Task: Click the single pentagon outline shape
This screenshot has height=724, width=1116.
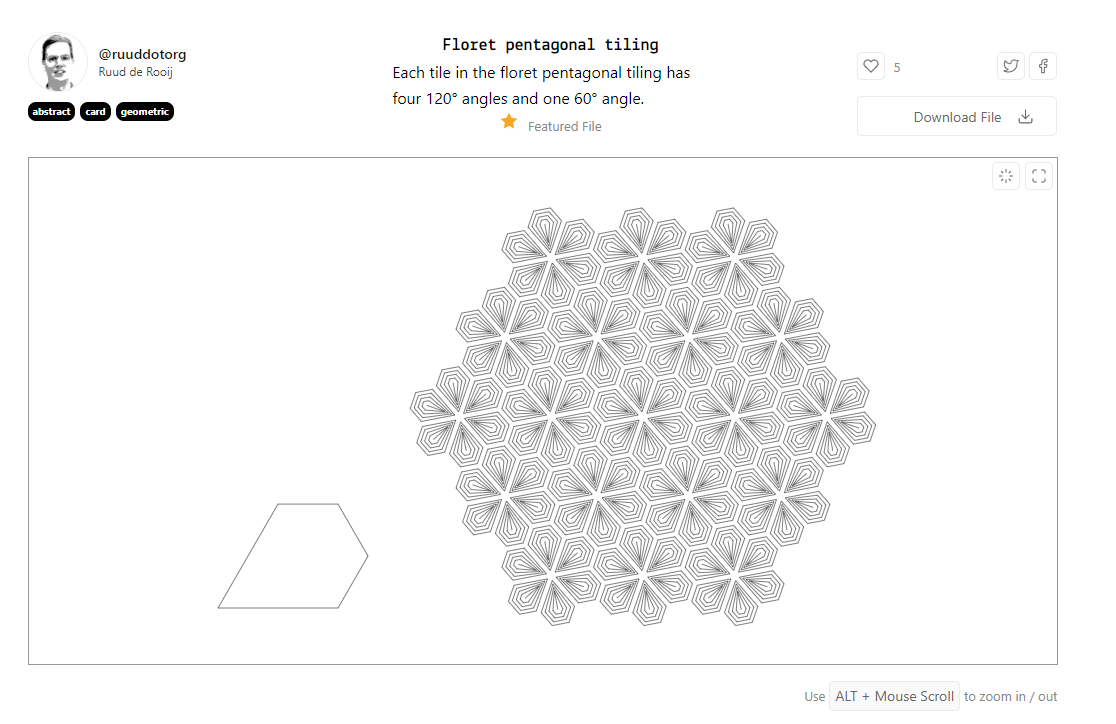Action: point(293,556)
